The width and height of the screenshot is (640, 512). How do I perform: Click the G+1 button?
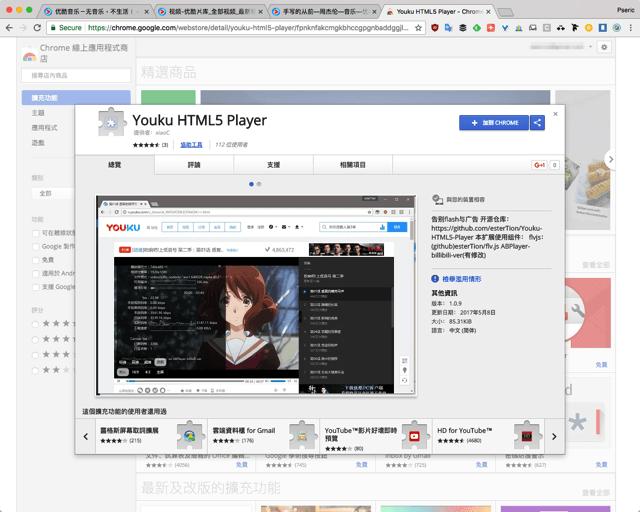[x=540, y=165]
